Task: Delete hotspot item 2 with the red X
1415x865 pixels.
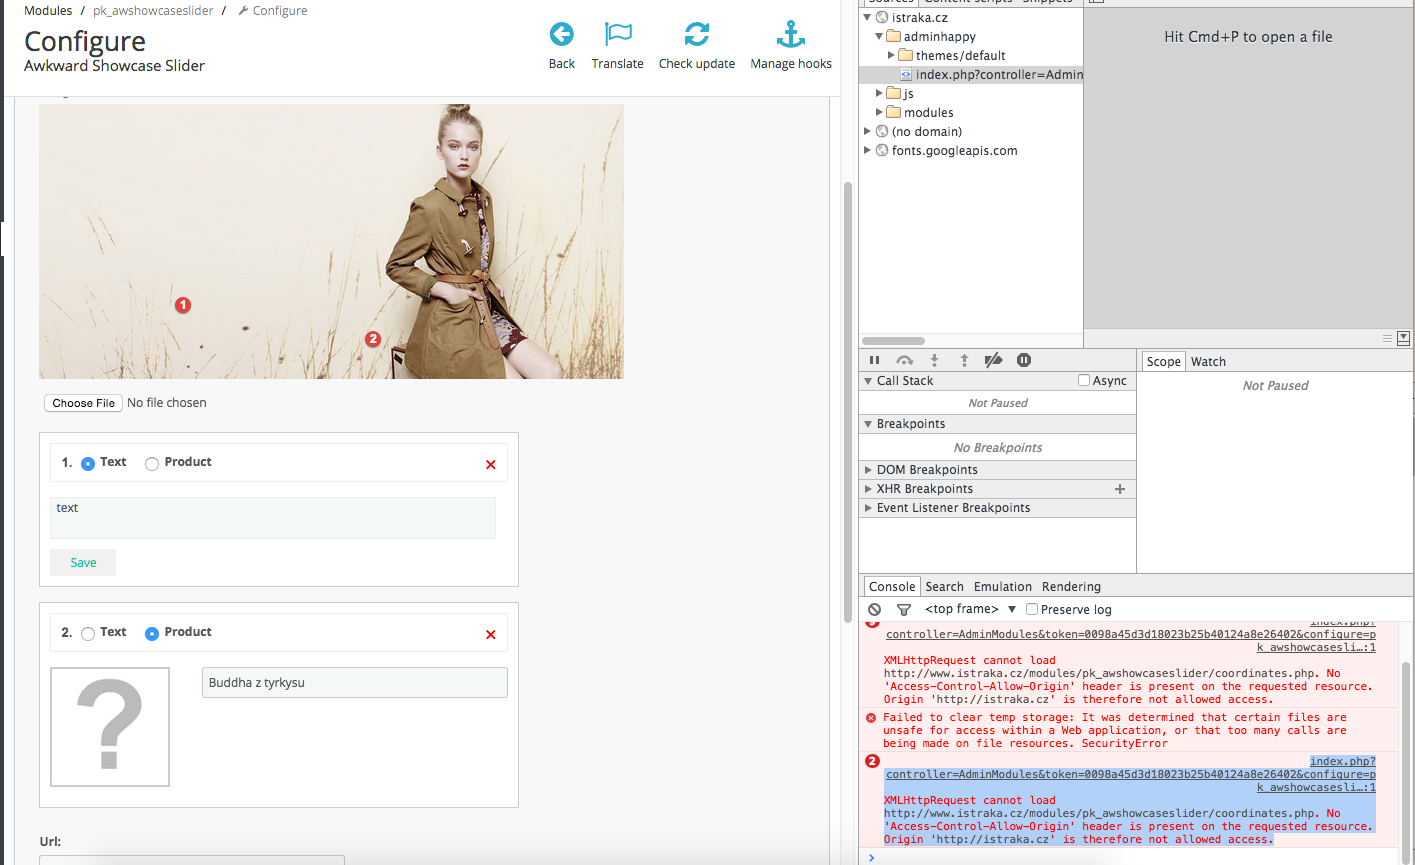Action: 490,634
